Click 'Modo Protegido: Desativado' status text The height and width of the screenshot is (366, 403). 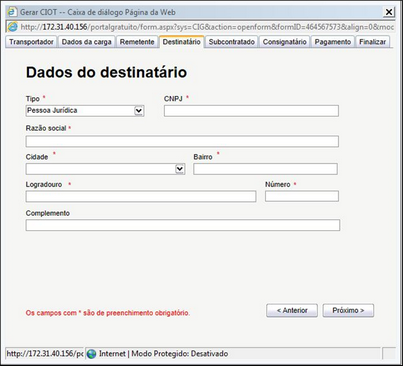coord(180,354)
